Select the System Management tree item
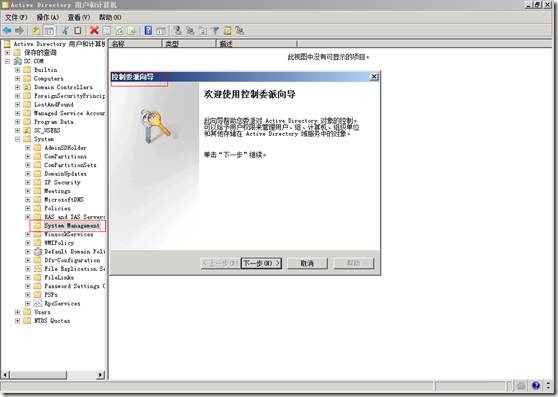This screenshot has width=558, height=397. [72, 226]
